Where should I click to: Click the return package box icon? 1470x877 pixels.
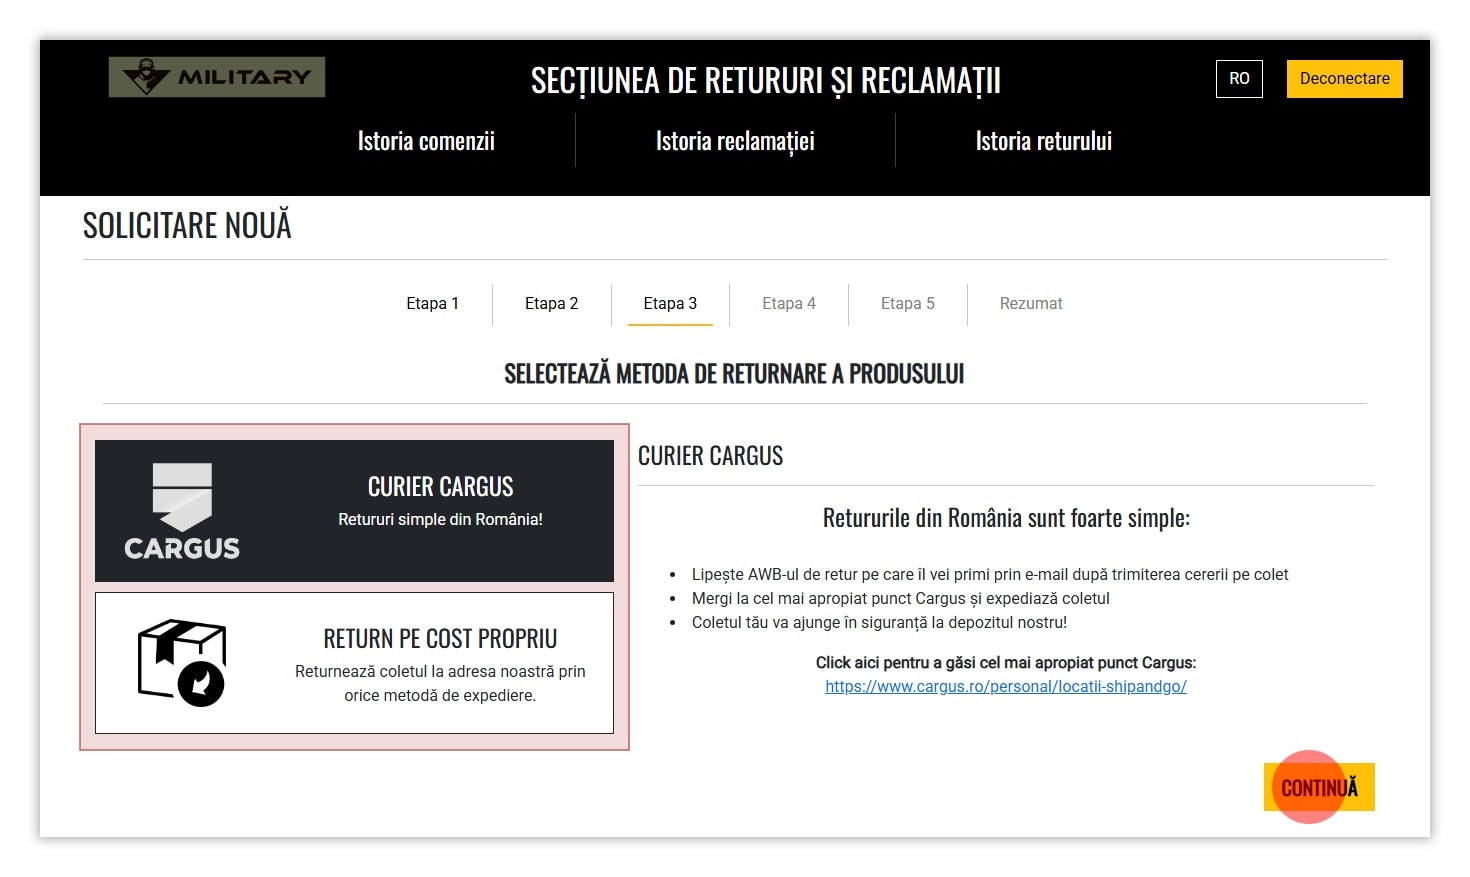182,662
